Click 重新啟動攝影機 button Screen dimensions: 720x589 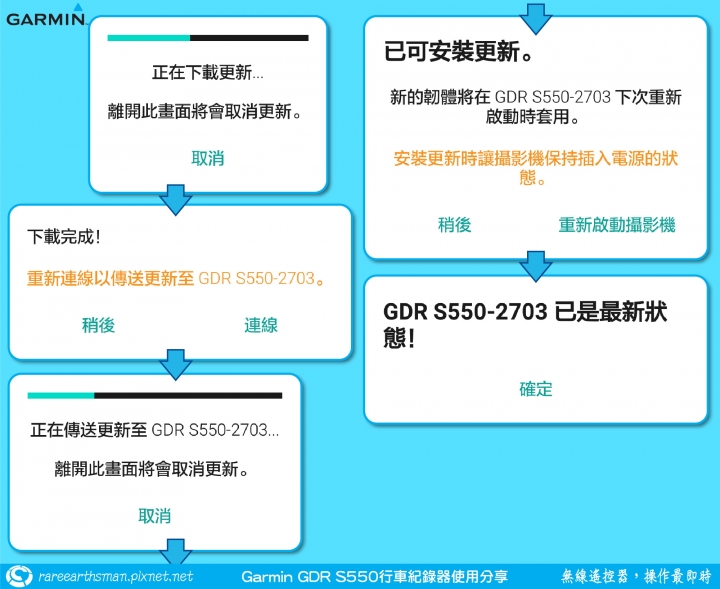click(617, 225)
